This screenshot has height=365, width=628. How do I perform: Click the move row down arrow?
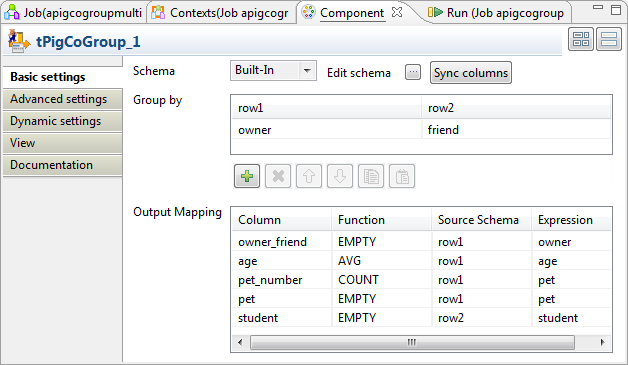pos(340,176)
